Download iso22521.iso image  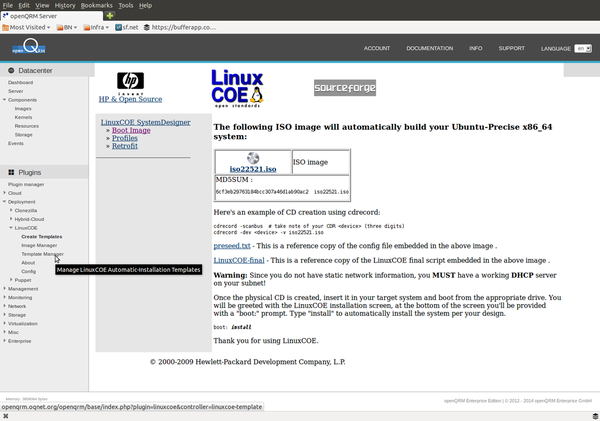[x=253, y=169]
